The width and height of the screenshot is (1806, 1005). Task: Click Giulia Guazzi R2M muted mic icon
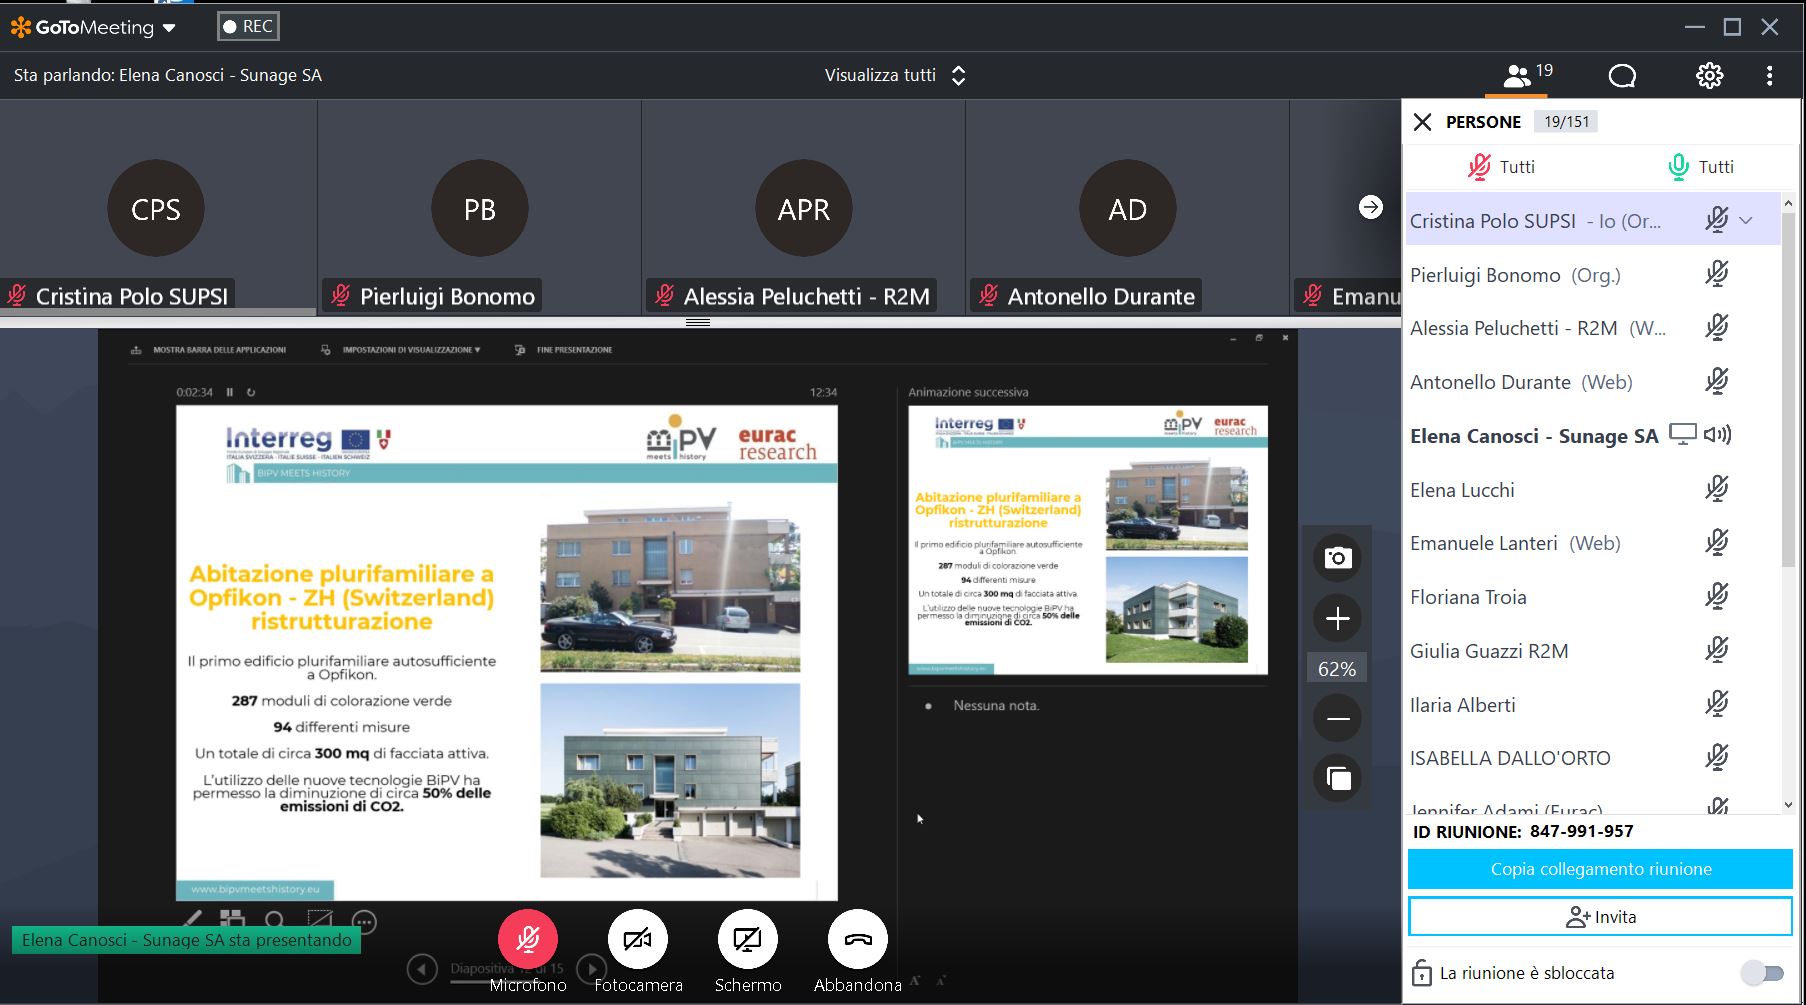tap(1717, 651)
